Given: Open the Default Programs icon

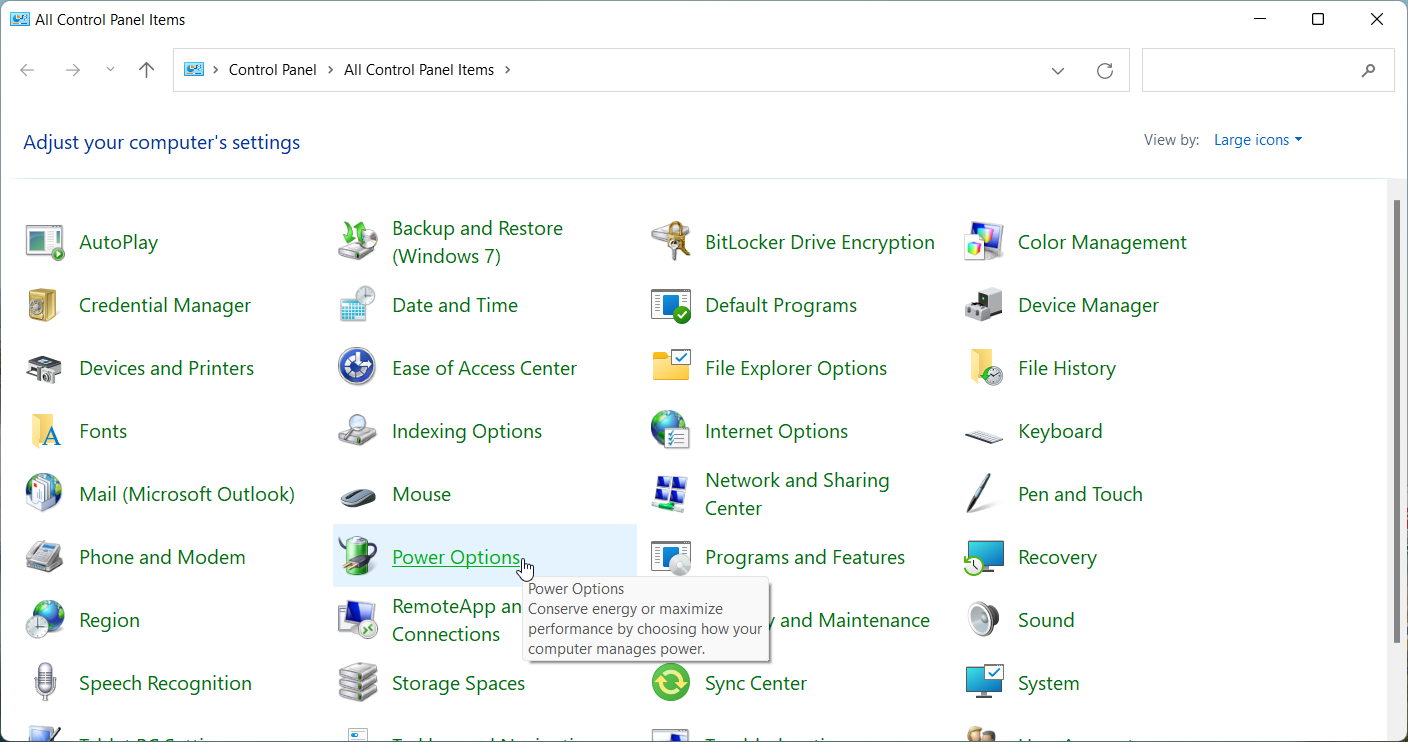Looking at the screenshot, I should [671, 305].
